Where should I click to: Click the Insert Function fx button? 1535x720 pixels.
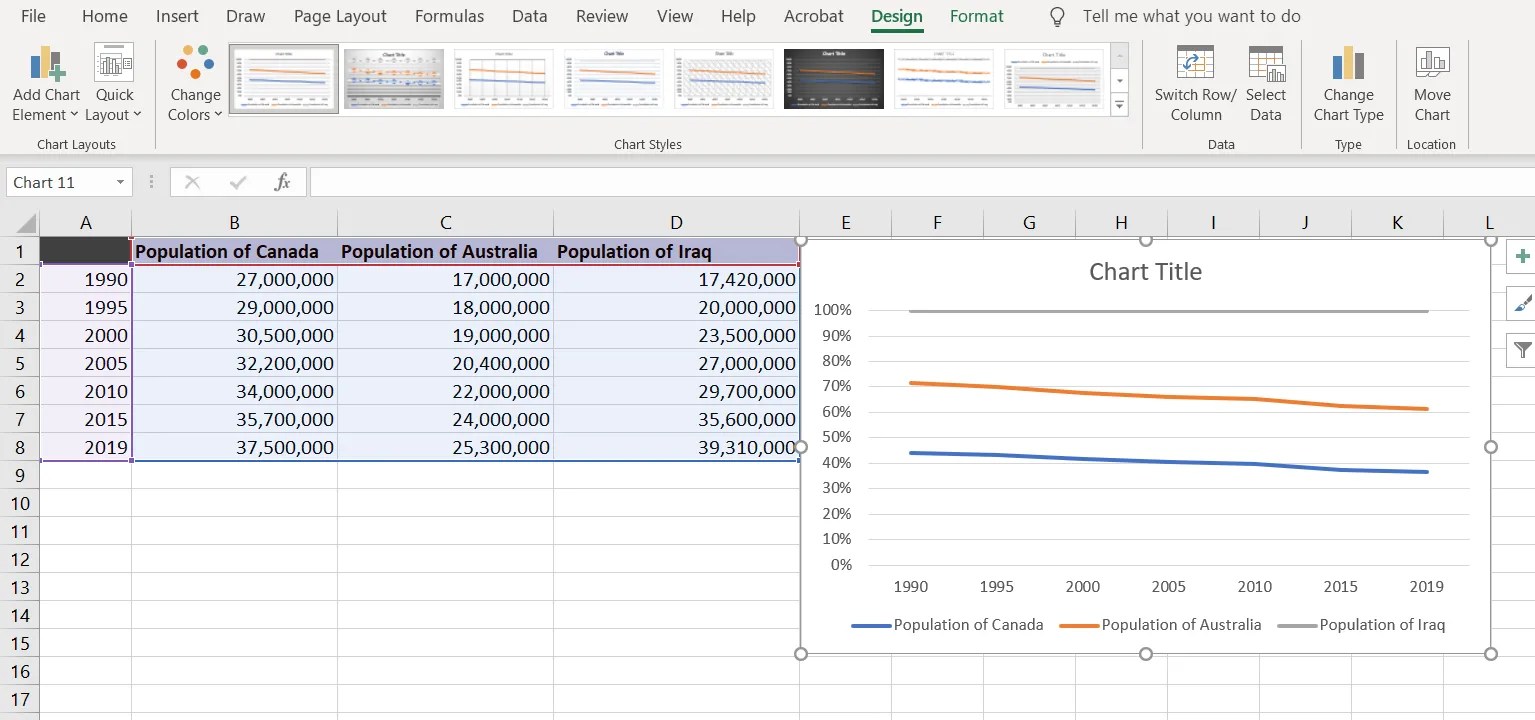(283, 182)
